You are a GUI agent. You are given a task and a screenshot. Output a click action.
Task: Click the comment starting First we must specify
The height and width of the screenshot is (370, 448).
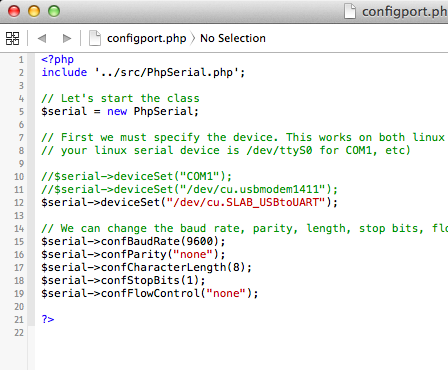click(244, 137)
